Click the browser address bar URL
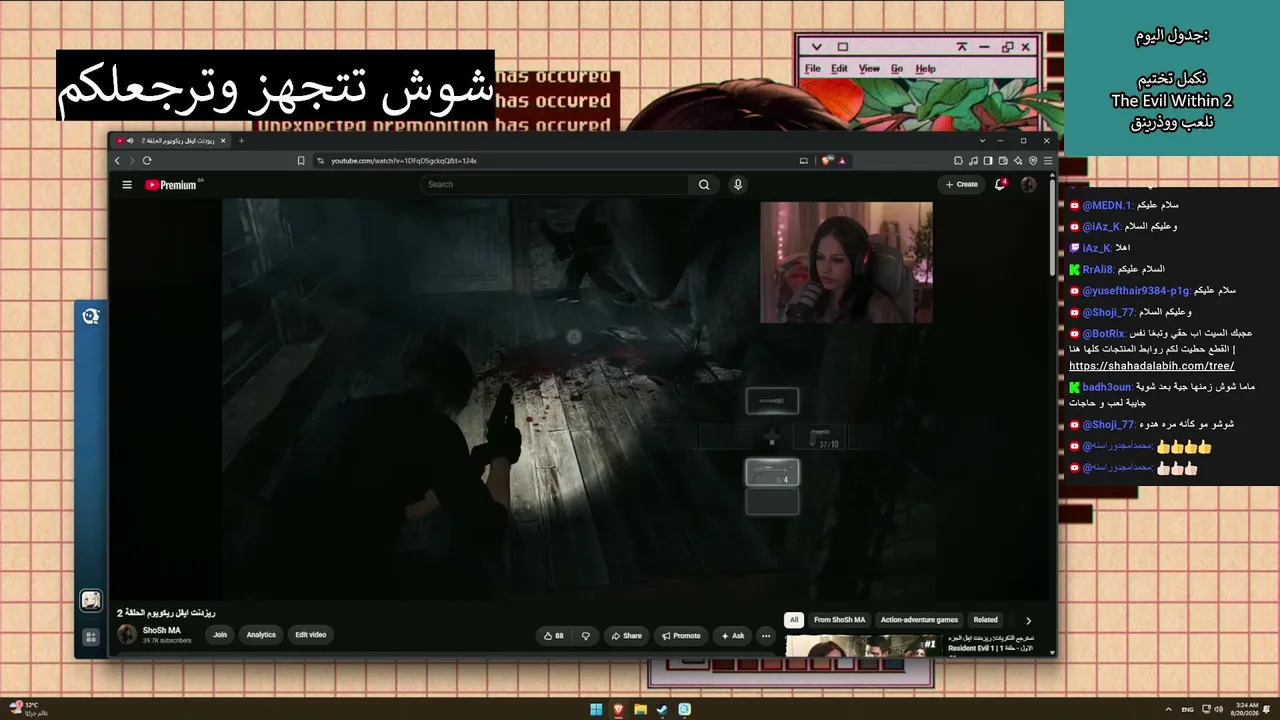The height and width of the screenshot is (720, 1280). tap(404, 160)
